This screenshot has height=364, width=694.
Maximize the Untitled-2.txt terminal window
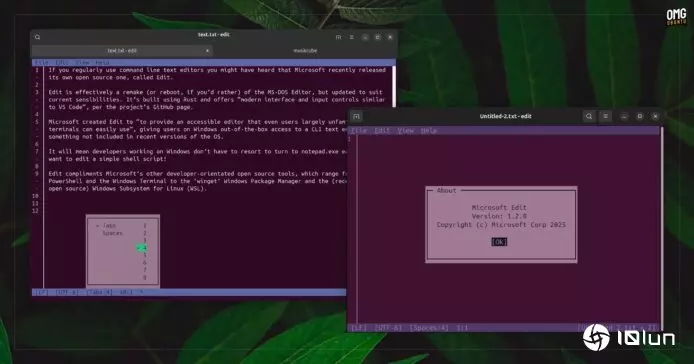tap(640, 116)
